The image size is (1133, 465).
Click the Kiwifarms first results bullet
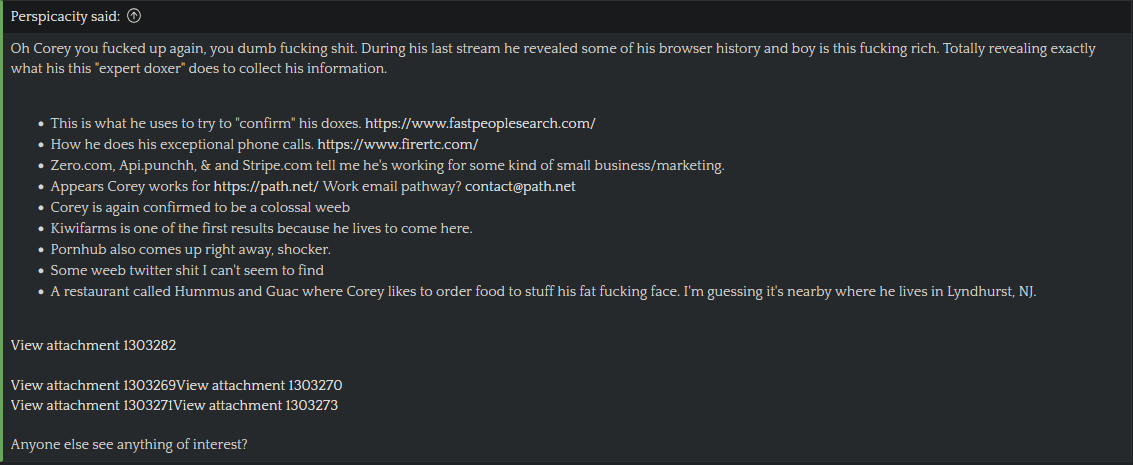coord(262,228)
